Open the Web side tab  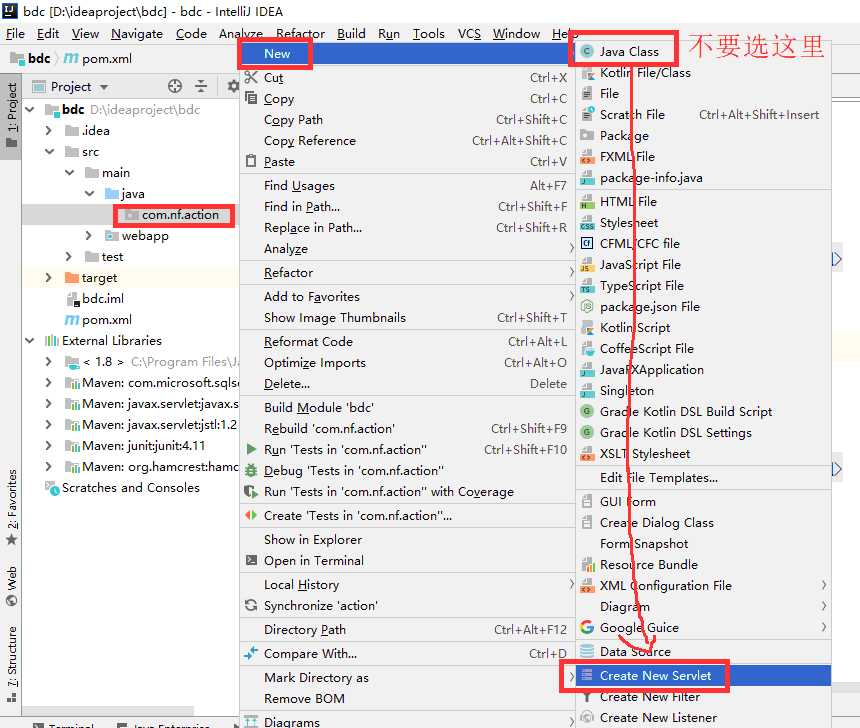click(x=11, y=586)
